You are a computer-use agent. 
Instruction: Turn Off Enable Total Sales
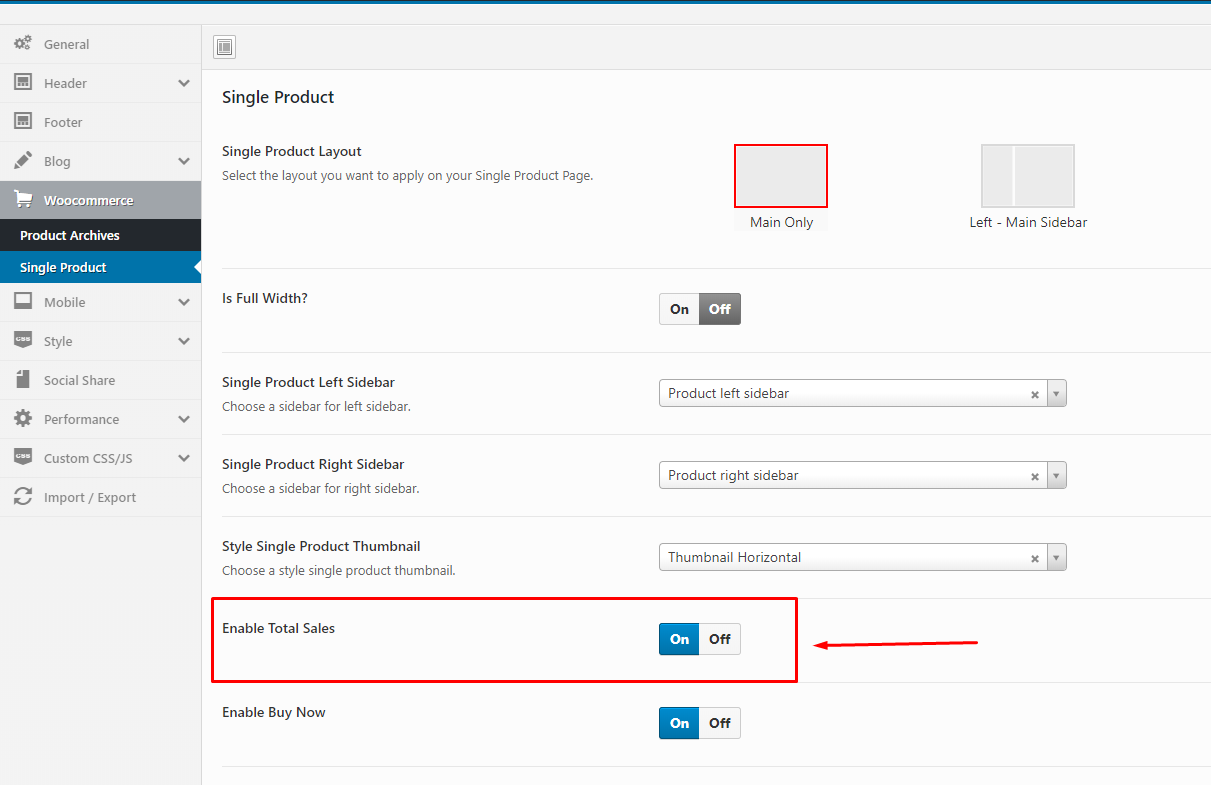[720, 639]
